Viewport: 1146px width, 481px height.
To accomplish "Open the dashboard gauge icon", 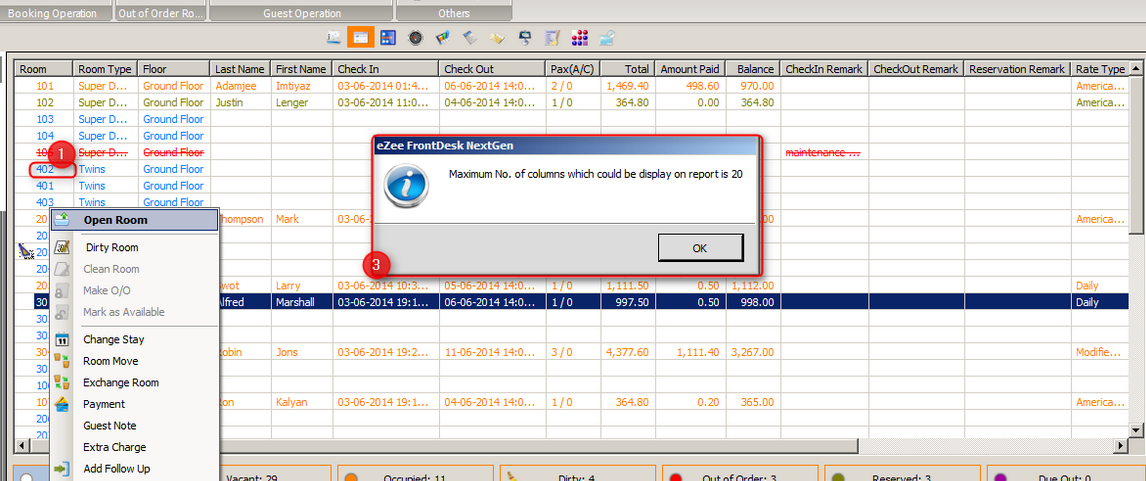I will point(415,37).
